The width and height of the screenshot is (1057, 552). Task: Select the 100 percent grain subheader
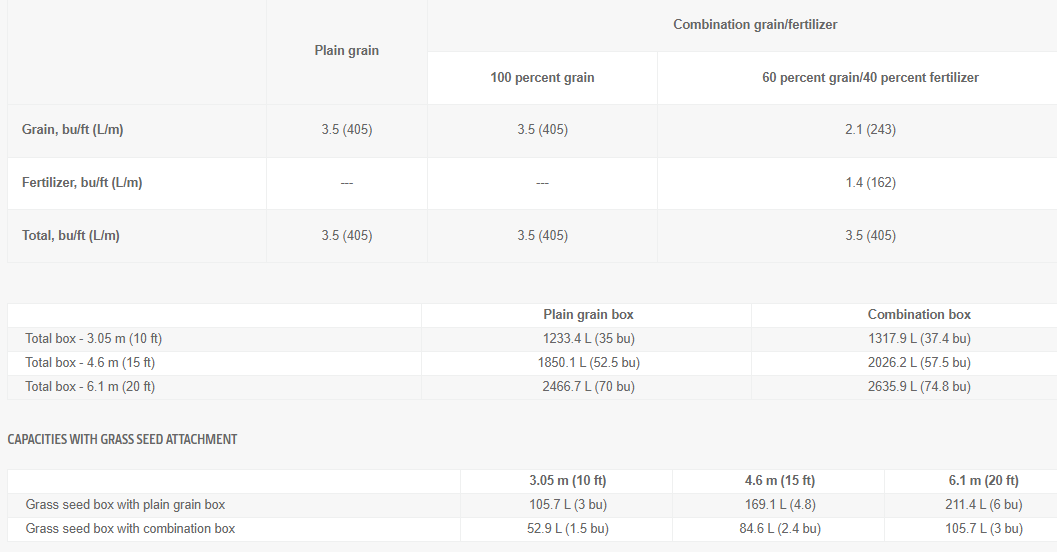(x=542, y=78)
